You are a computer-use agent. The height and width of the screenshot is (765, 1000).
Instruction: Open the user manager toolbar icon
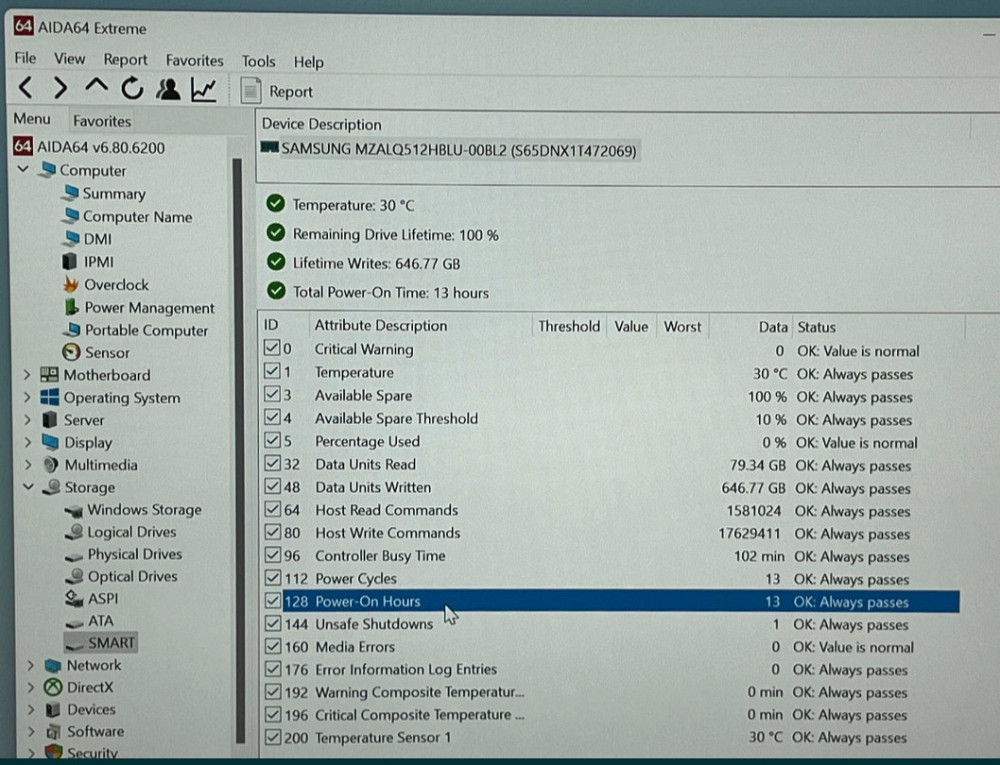pos(168,89)
